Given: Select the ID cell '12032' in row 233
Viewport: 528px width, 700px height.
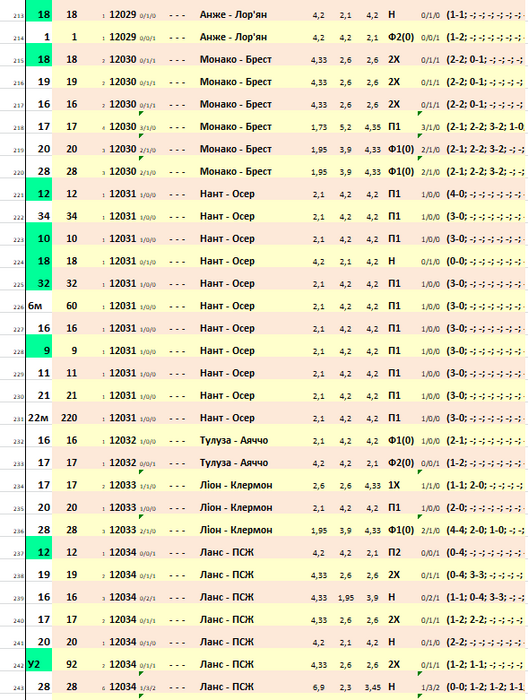Looking at the screenshot, I should point(123,463).
